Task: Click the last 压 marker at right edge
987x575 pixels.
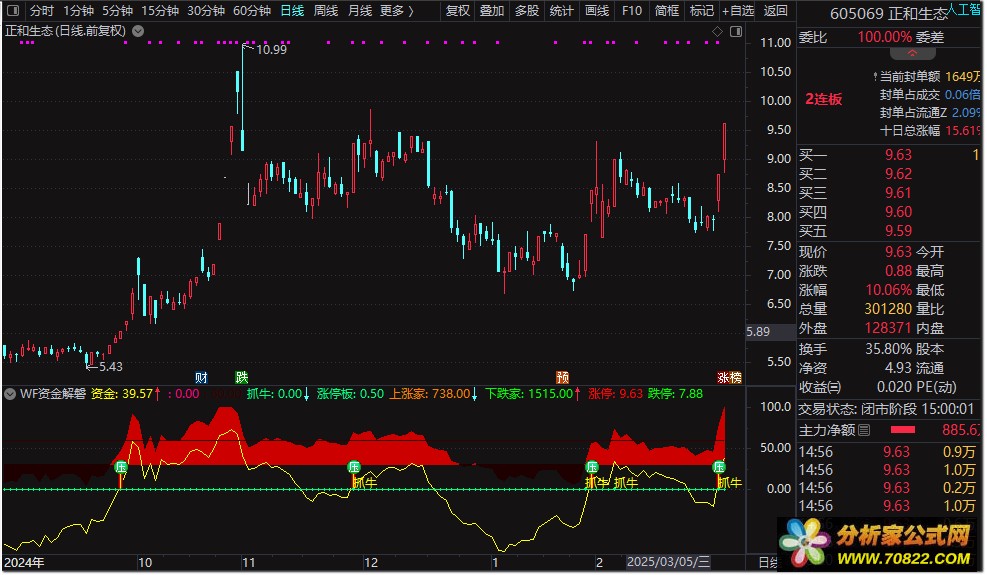Action: click(719, 467)
